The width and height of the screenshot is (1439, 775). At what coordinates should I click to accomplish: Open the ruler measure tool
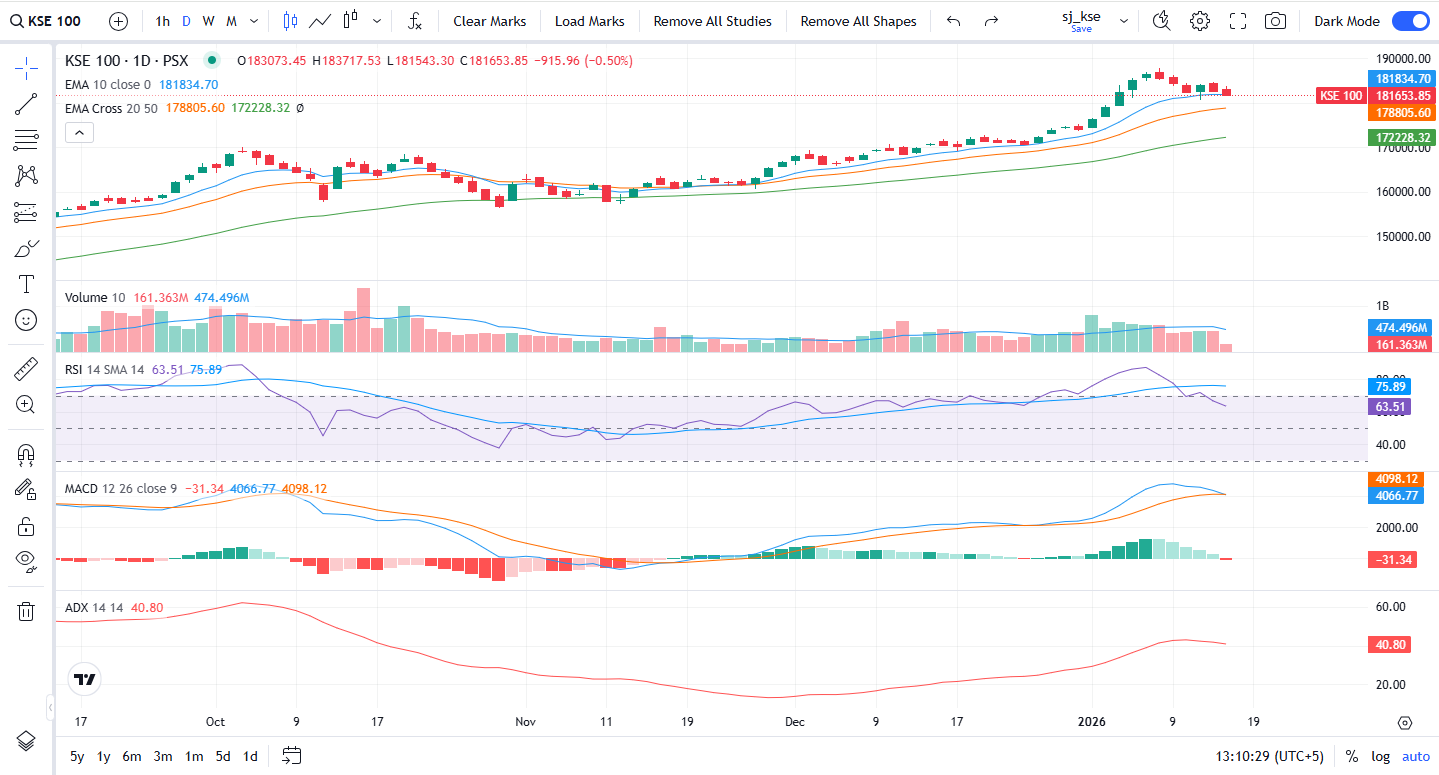(26, 369)
